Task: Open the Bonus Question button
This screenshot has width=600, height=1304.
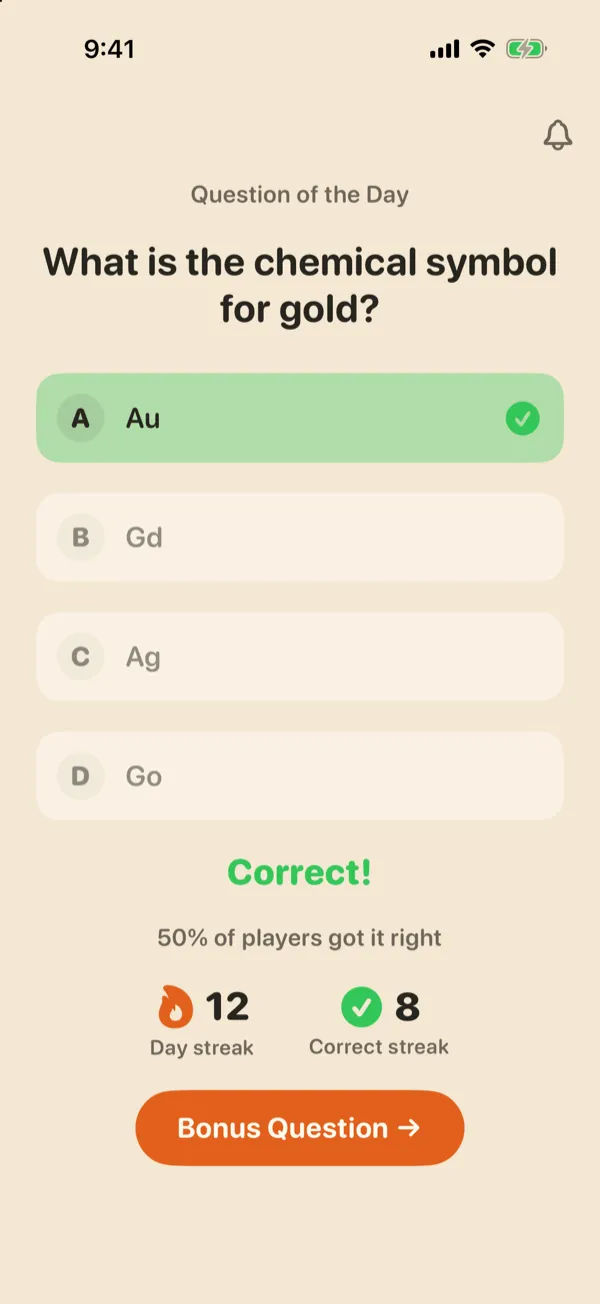Action: click(300, 1128)
